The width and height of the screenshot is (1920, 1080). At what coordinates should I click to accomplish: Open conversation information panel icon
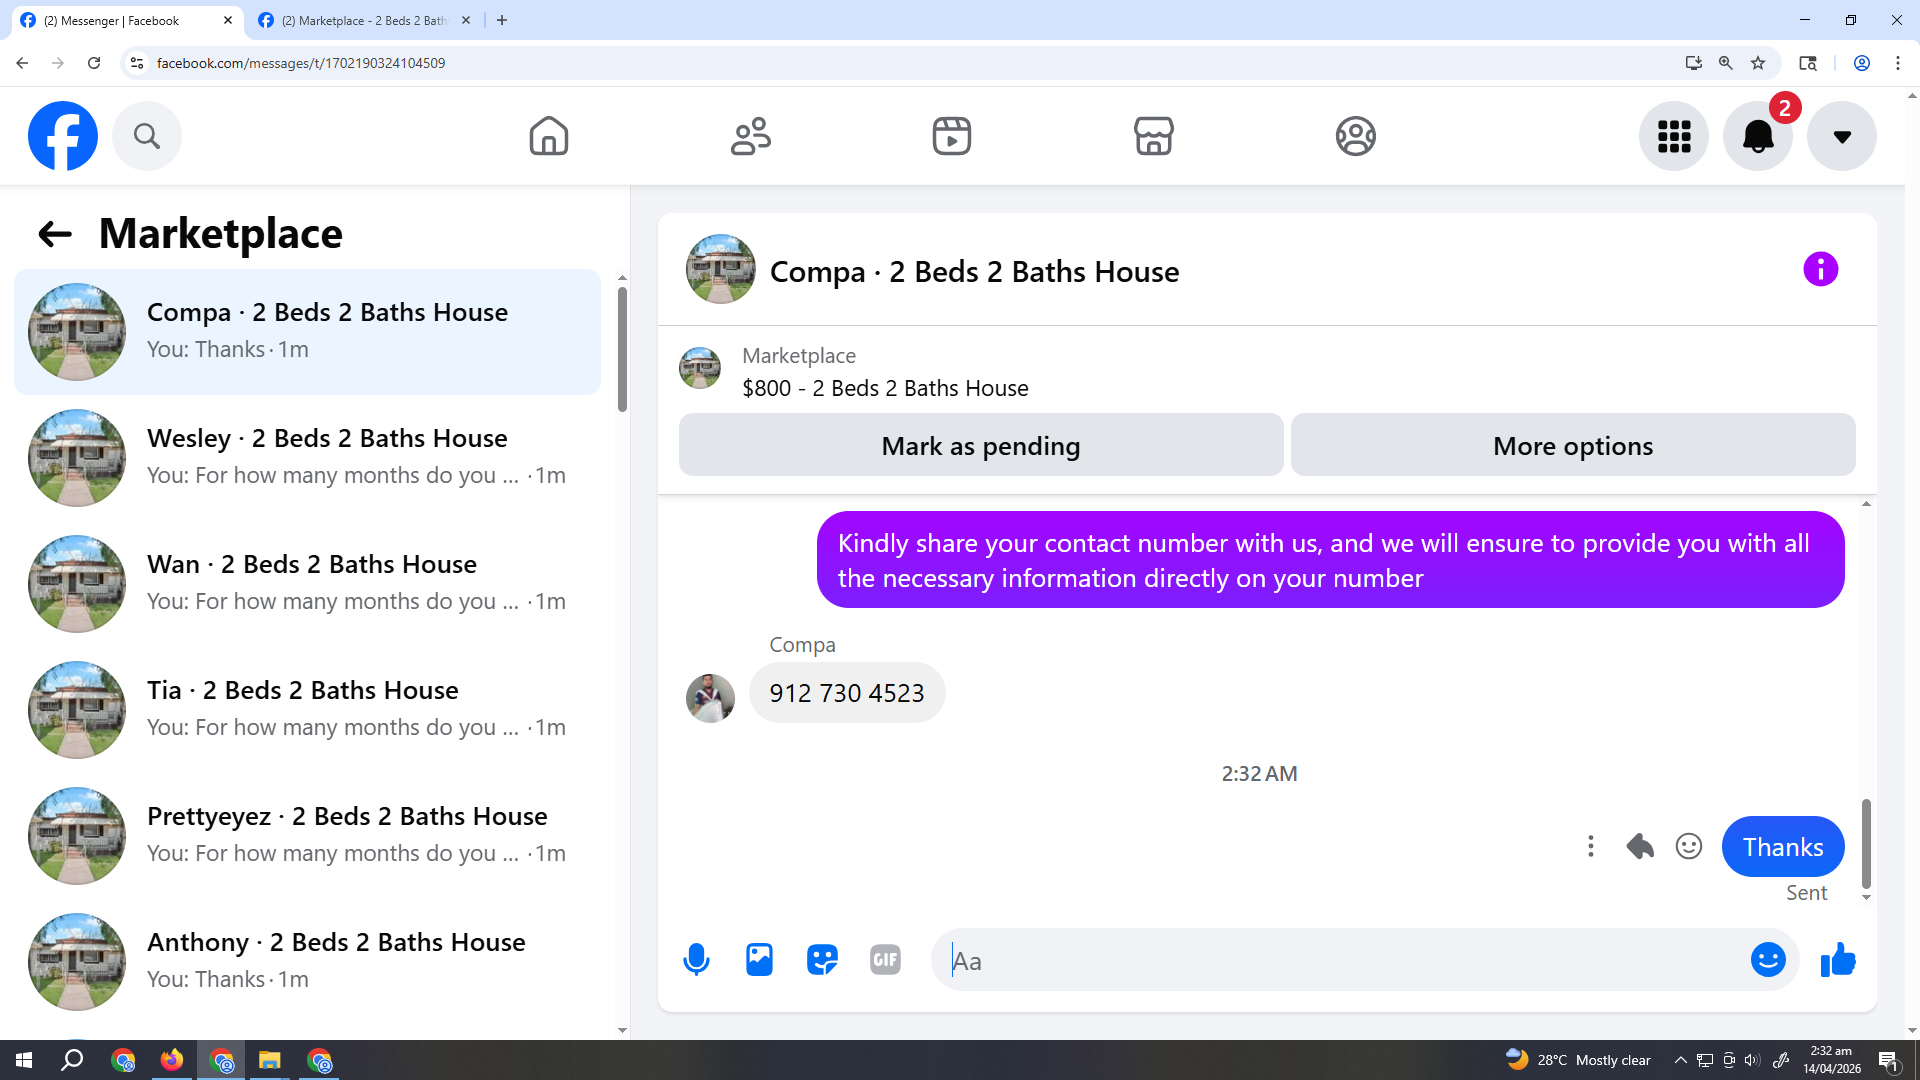pos(1820,269)
